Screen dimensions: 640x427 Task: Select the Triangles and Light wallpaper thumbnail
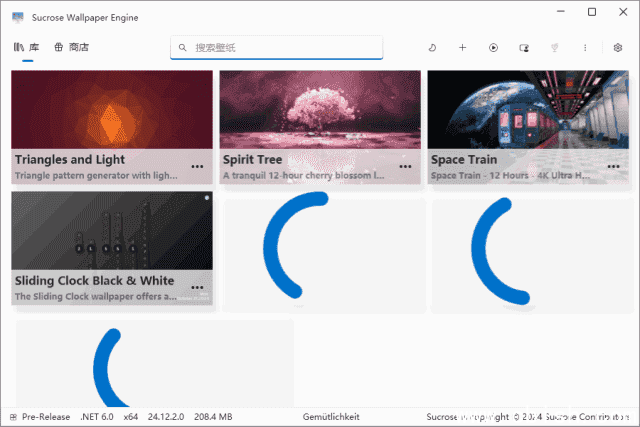(x=111, y=110)
